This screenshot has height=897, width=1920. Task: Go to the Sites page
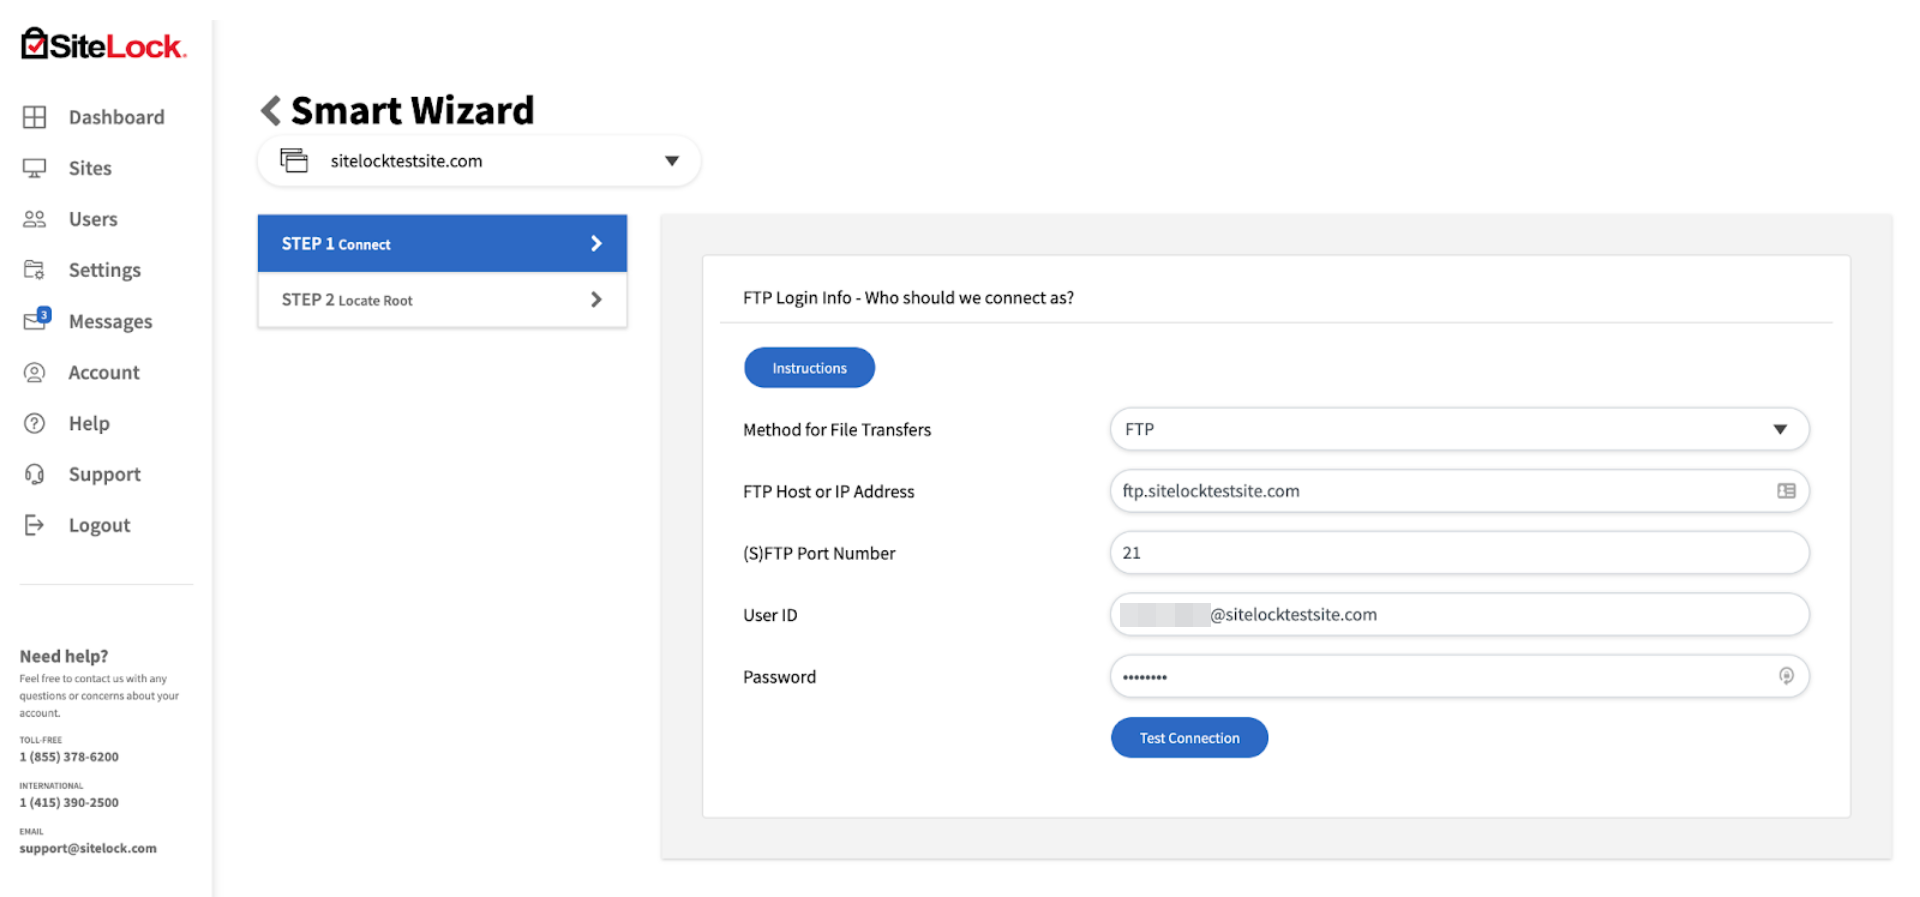pyautogui.click(x=90, y=168)
